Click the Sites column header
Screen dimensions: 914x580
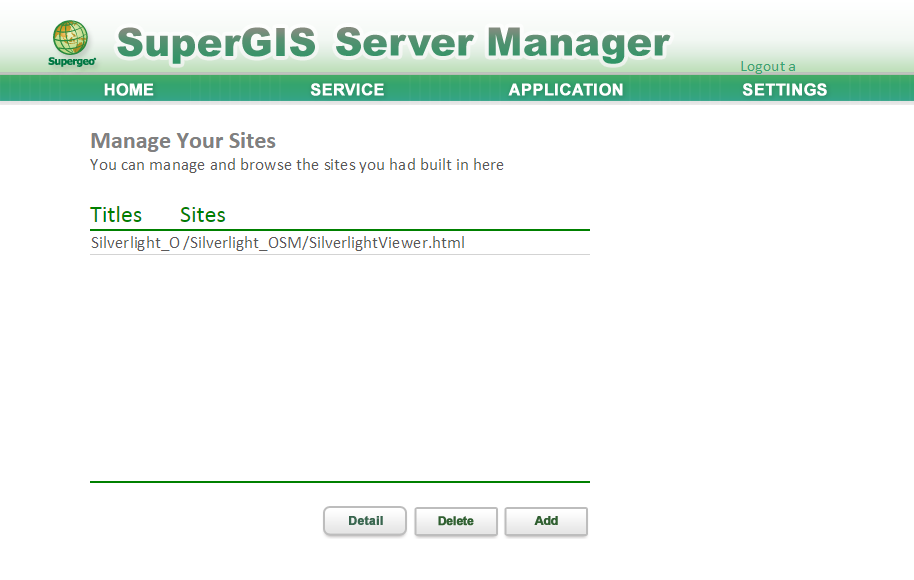coord(202,215)
